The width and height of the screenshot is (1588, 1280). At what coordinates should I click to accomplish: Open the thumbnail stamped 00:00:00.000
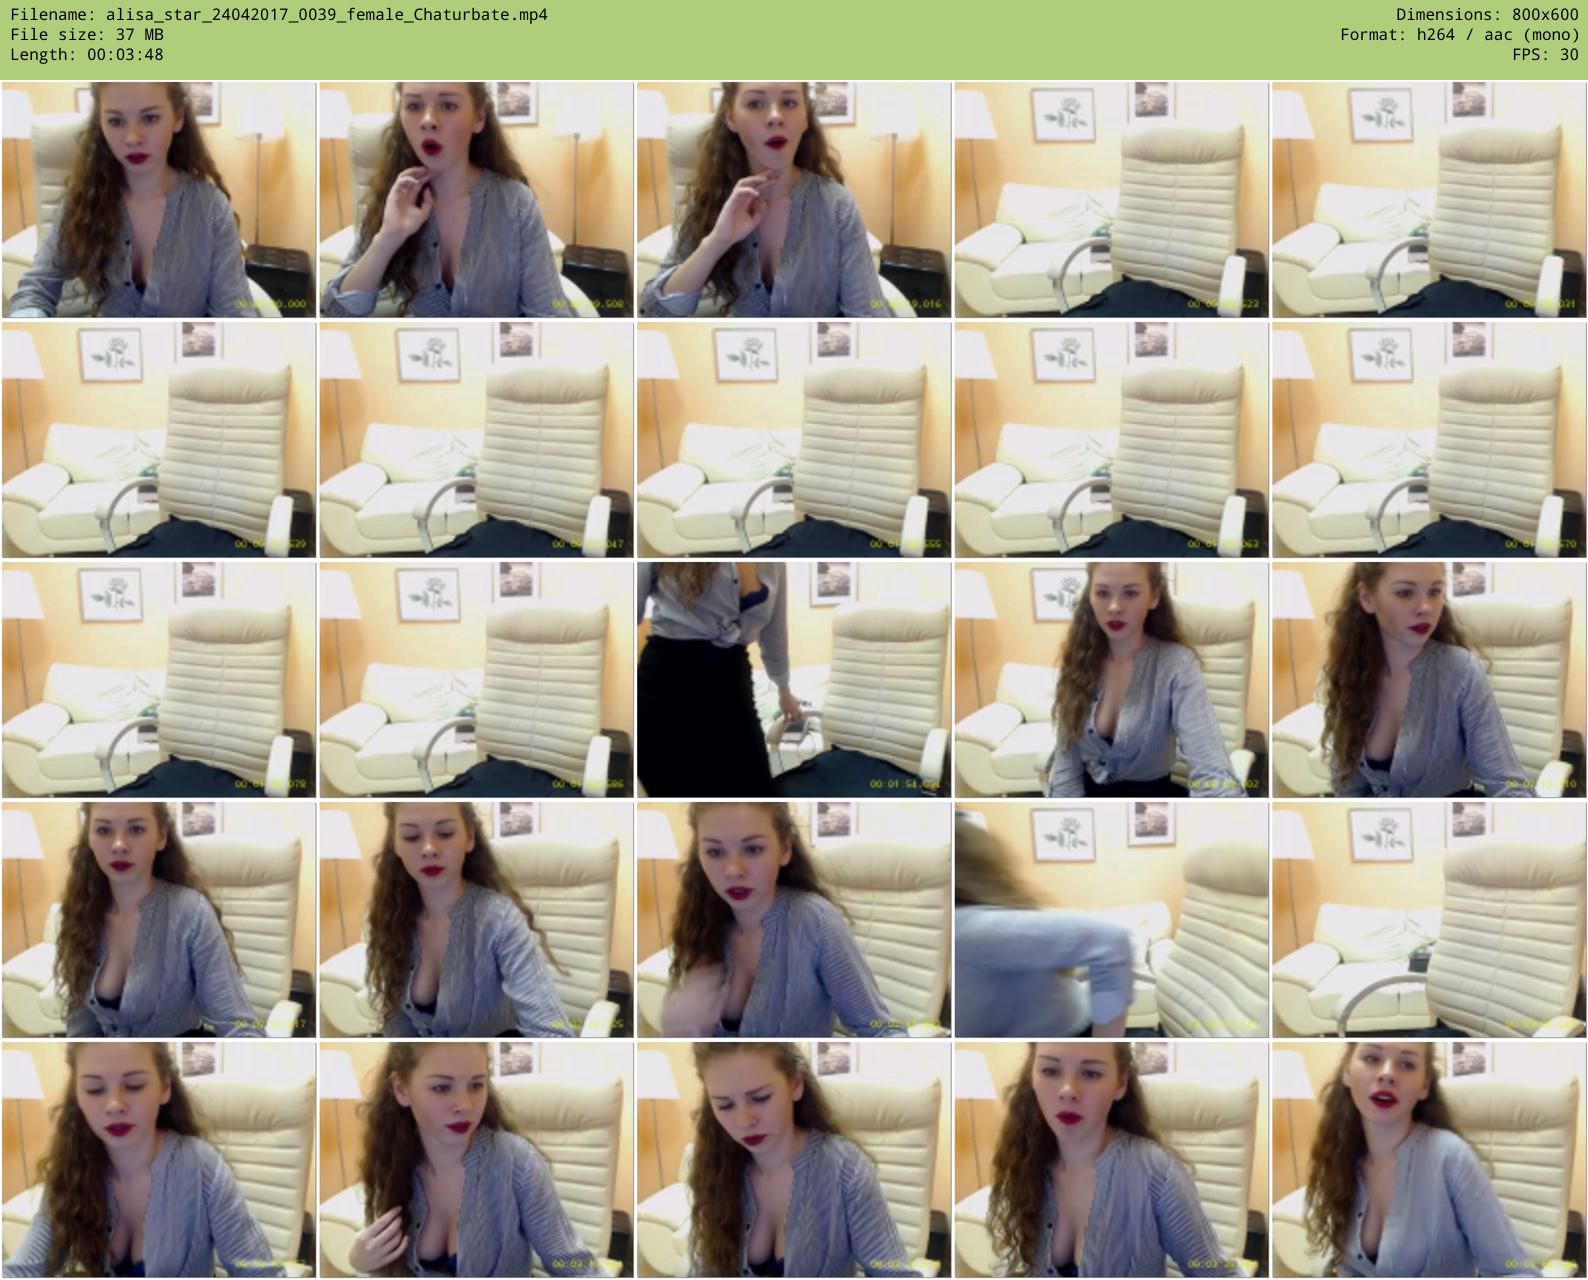pos(159,200)
